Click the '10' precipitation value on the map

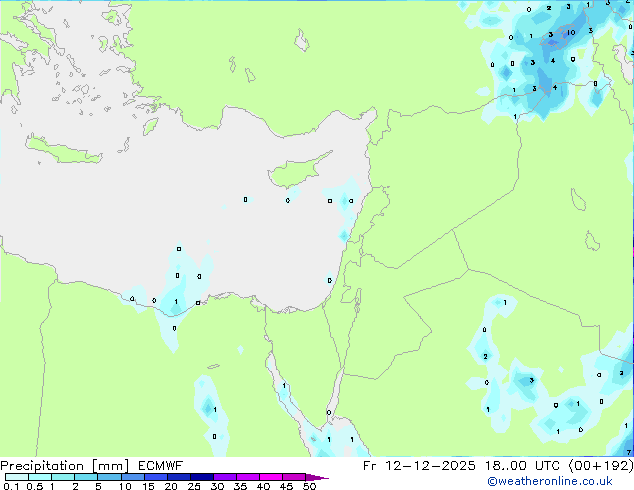coord(571,32)
